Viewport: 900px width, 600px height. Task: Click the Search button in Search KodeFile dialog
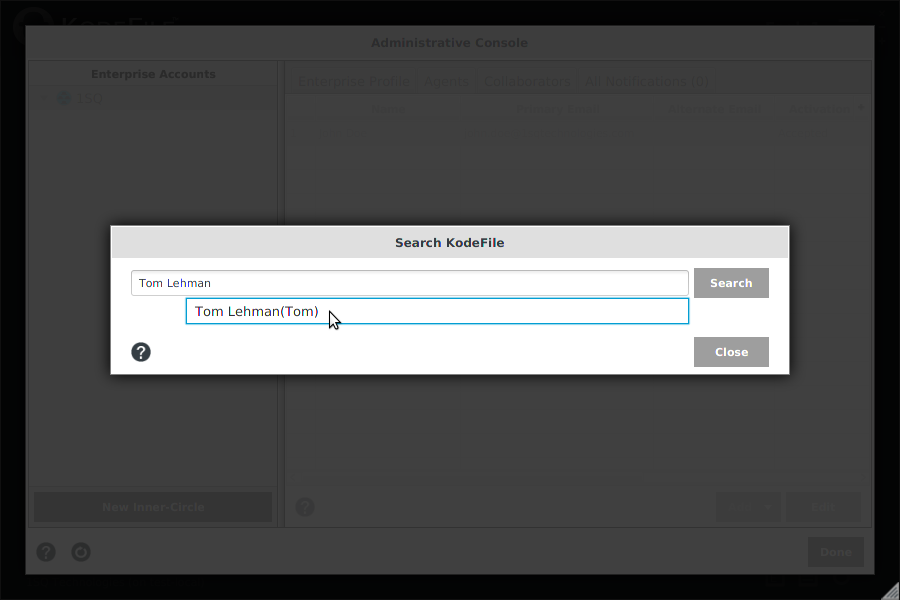(731, 283)
